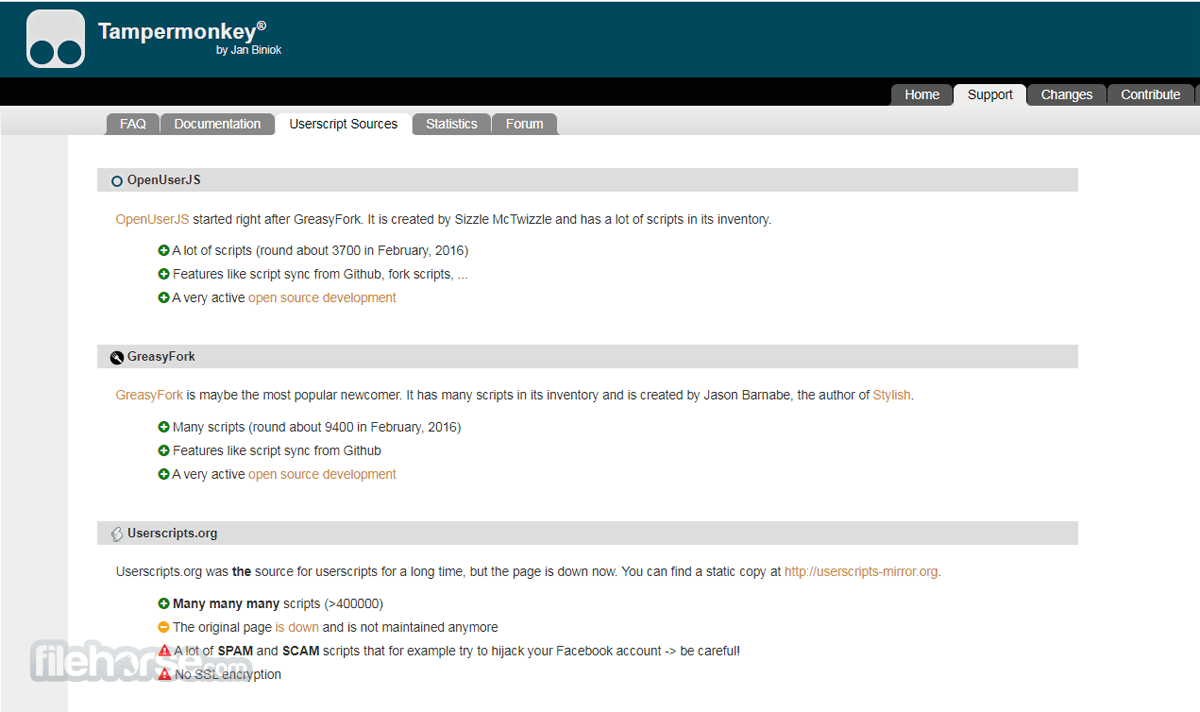
Task: Open the Forum sub-tab
Action: pos(525,124)
